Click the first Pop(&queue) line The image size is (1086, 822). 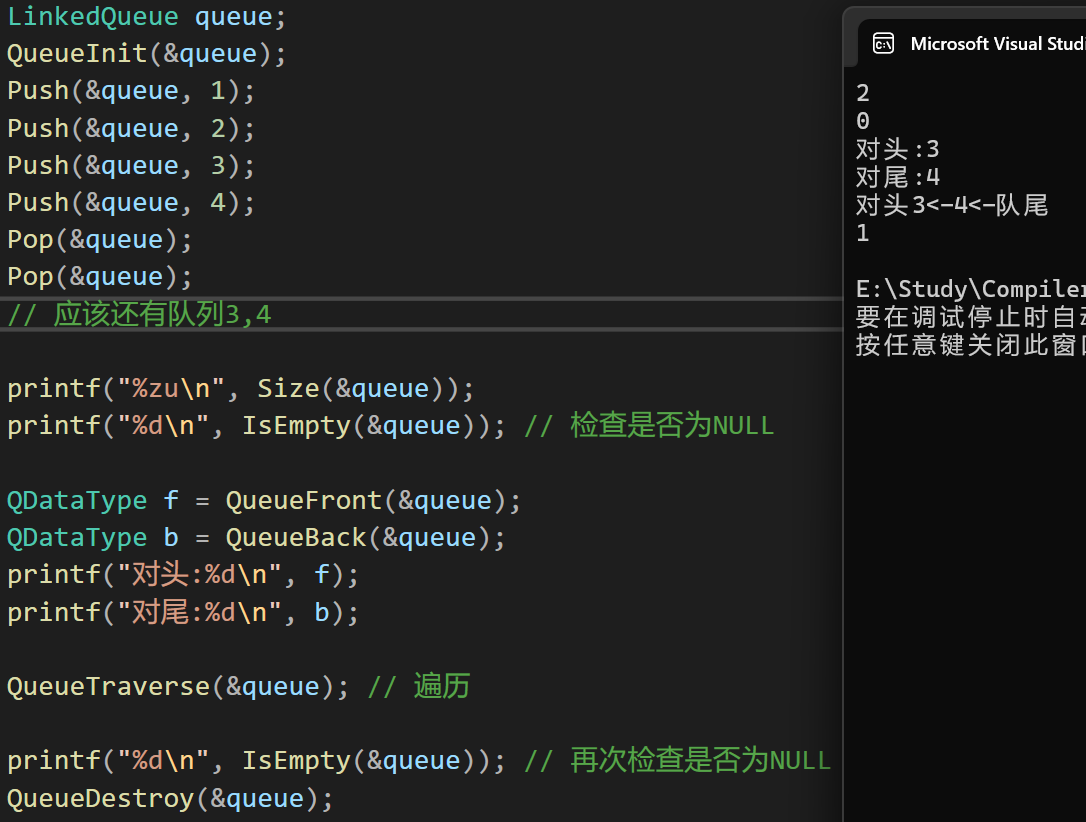(99, 240)
